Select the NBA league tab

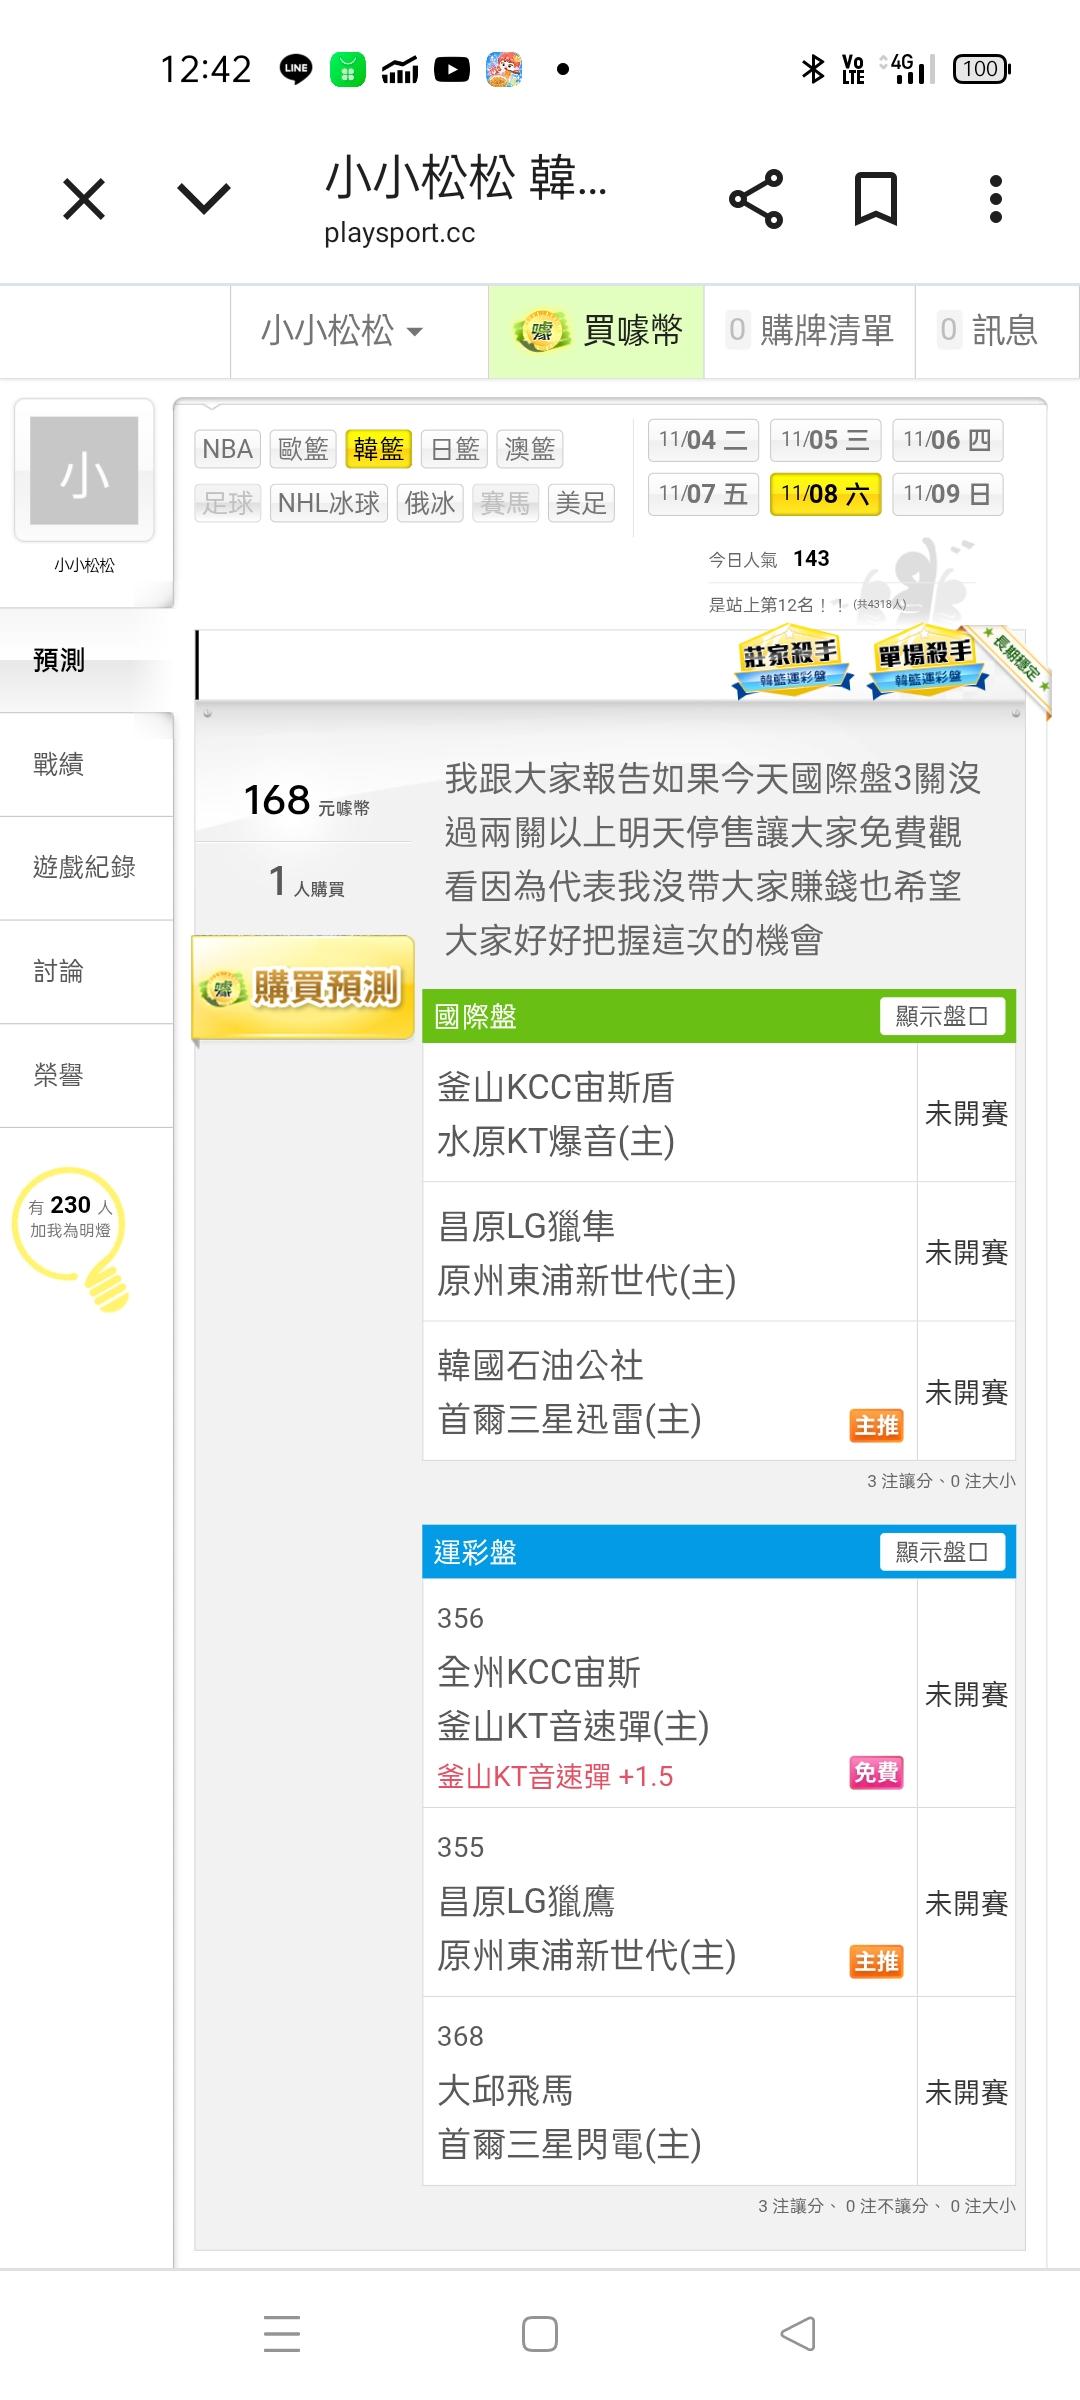[x=227, y=449]
